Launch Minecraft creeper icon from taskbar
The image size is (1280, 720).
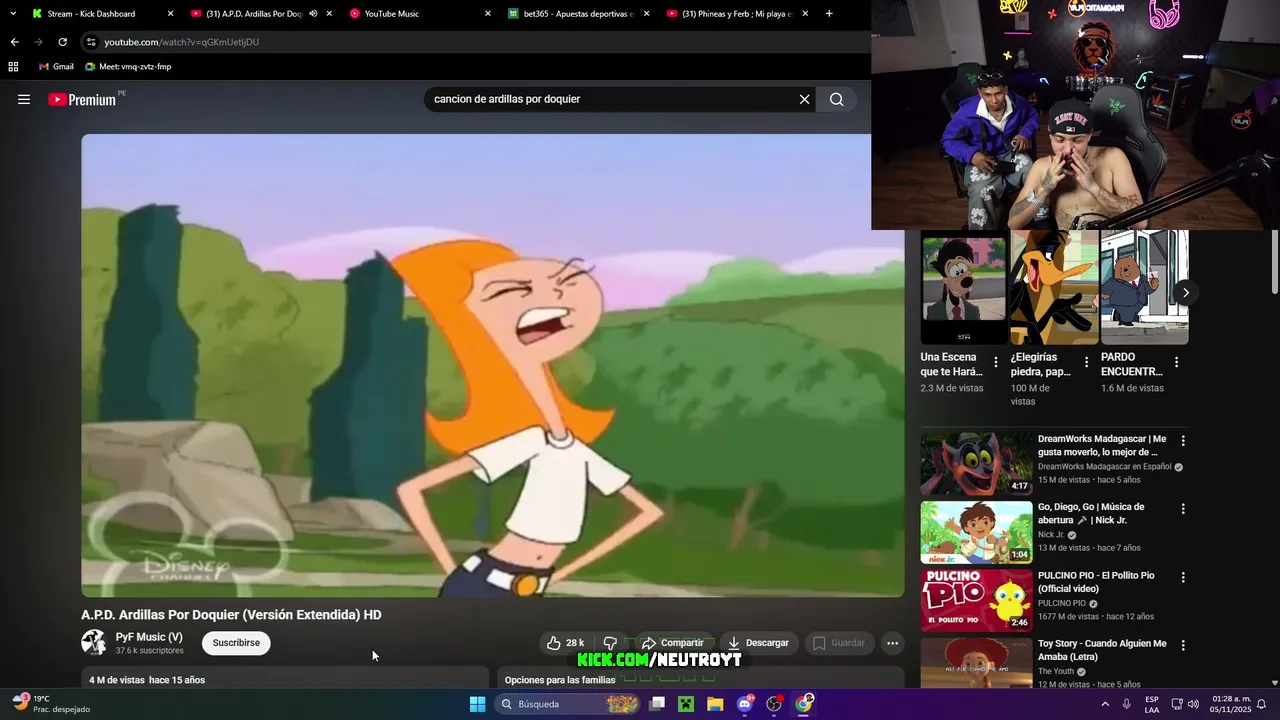coord(686,704)
